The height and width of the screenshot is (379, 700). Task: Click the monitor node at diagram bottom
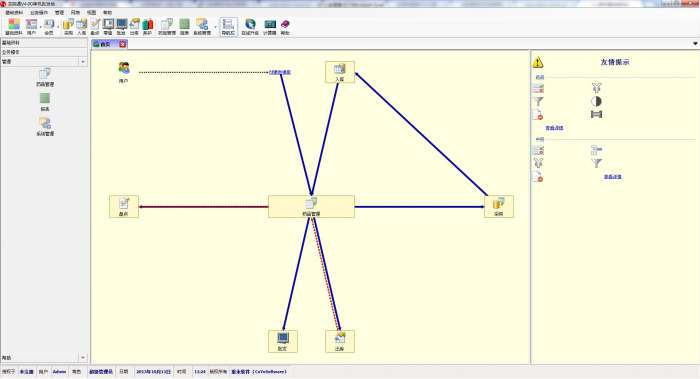click(x=283, y=342)
